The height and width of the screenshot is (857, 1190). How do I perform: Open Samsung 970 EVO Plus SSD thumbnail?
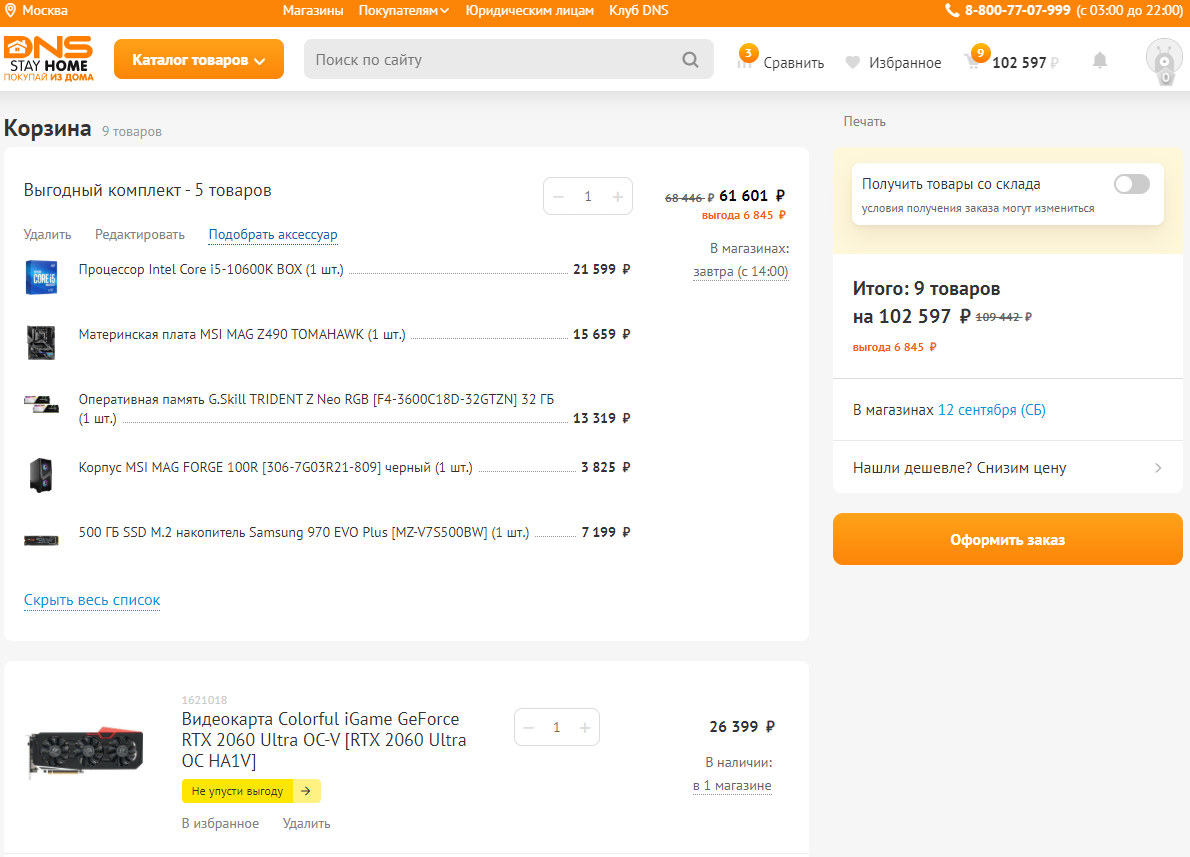(x=41, y=540)
